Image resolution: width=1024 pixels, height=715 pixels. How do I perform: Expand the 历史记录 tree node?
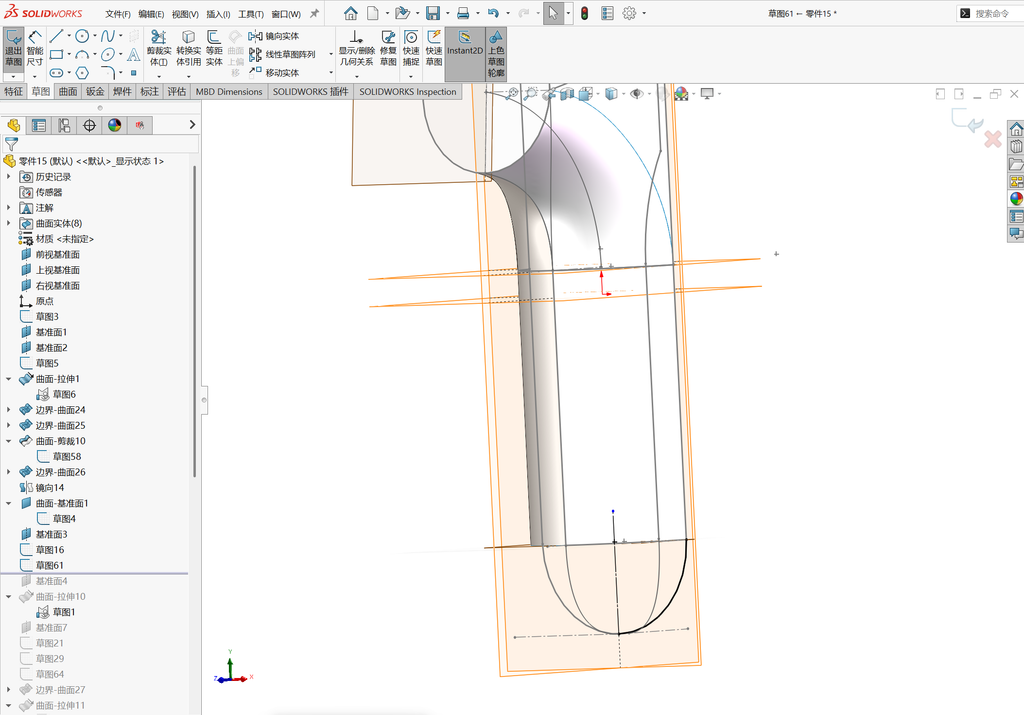[x=8, y=177]
